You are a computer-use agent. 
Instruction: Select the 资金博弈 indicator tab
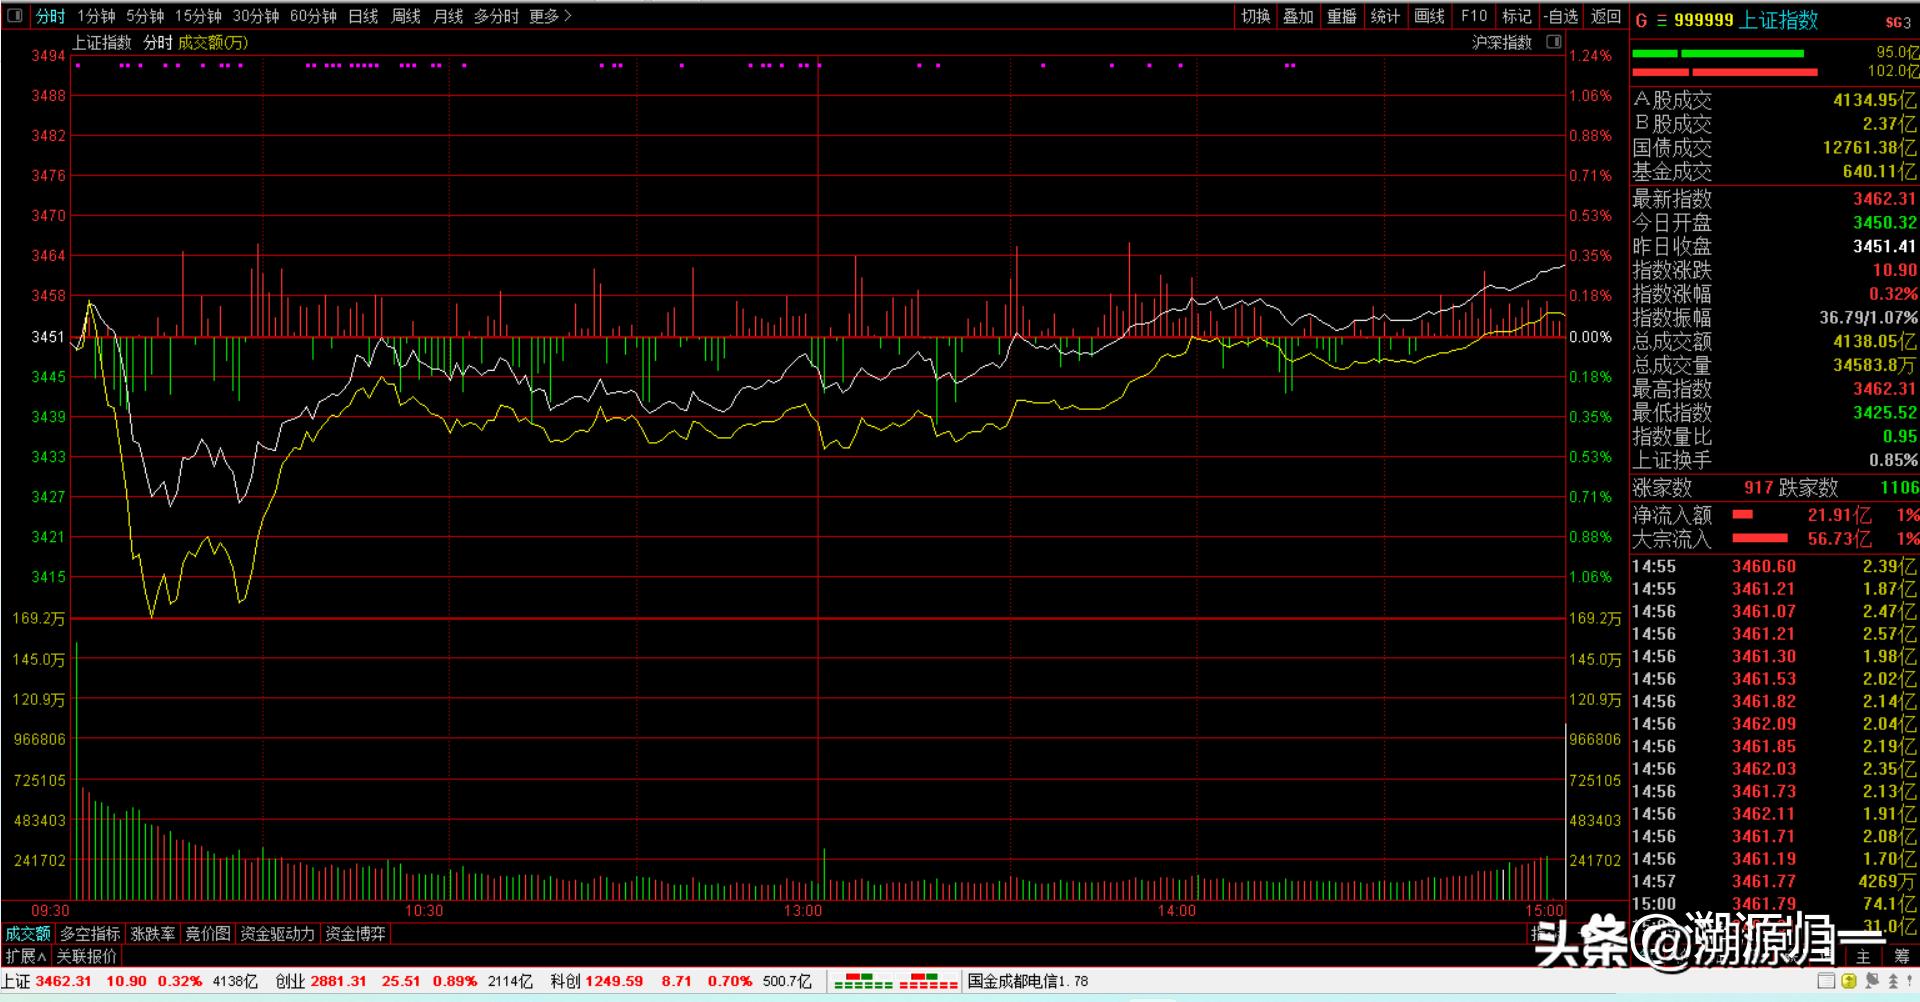(355, 933)
